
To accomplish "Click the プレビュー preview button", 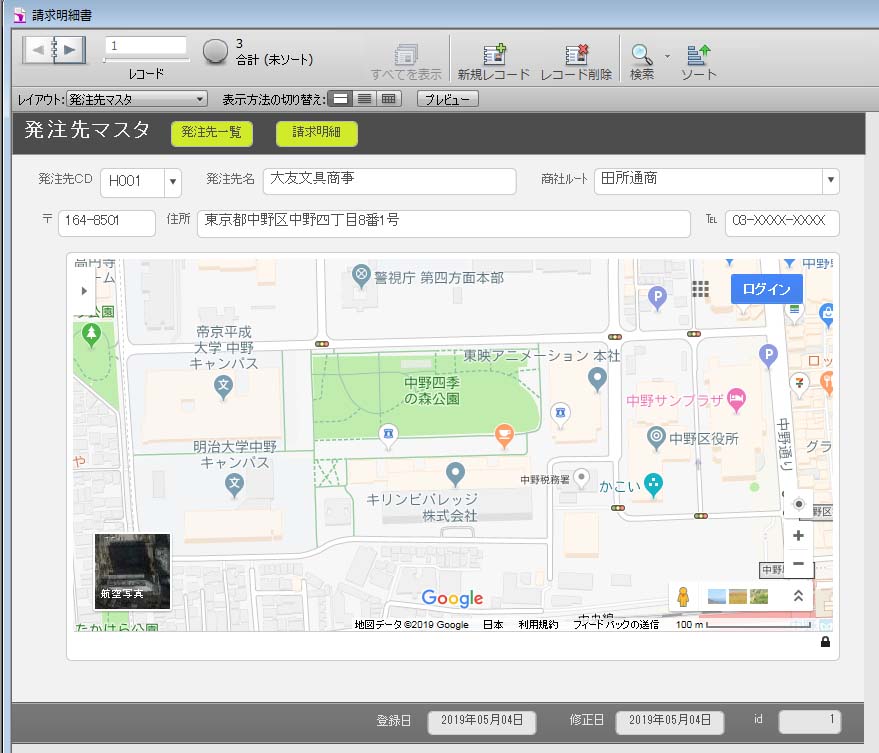I will [447, 99].
